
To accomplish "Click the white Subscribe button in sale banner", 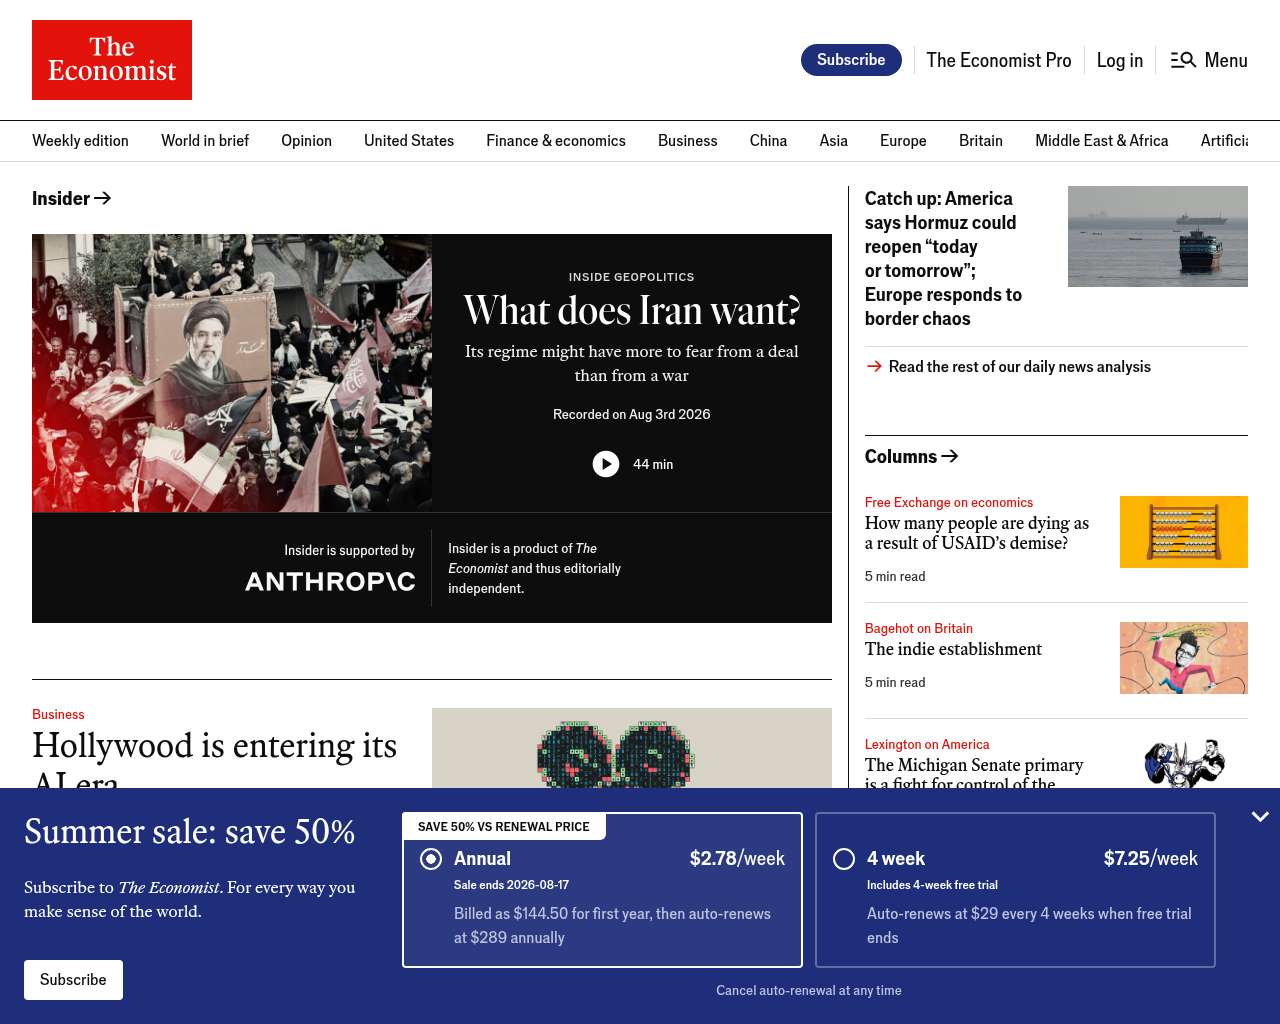I will point(73,980).
